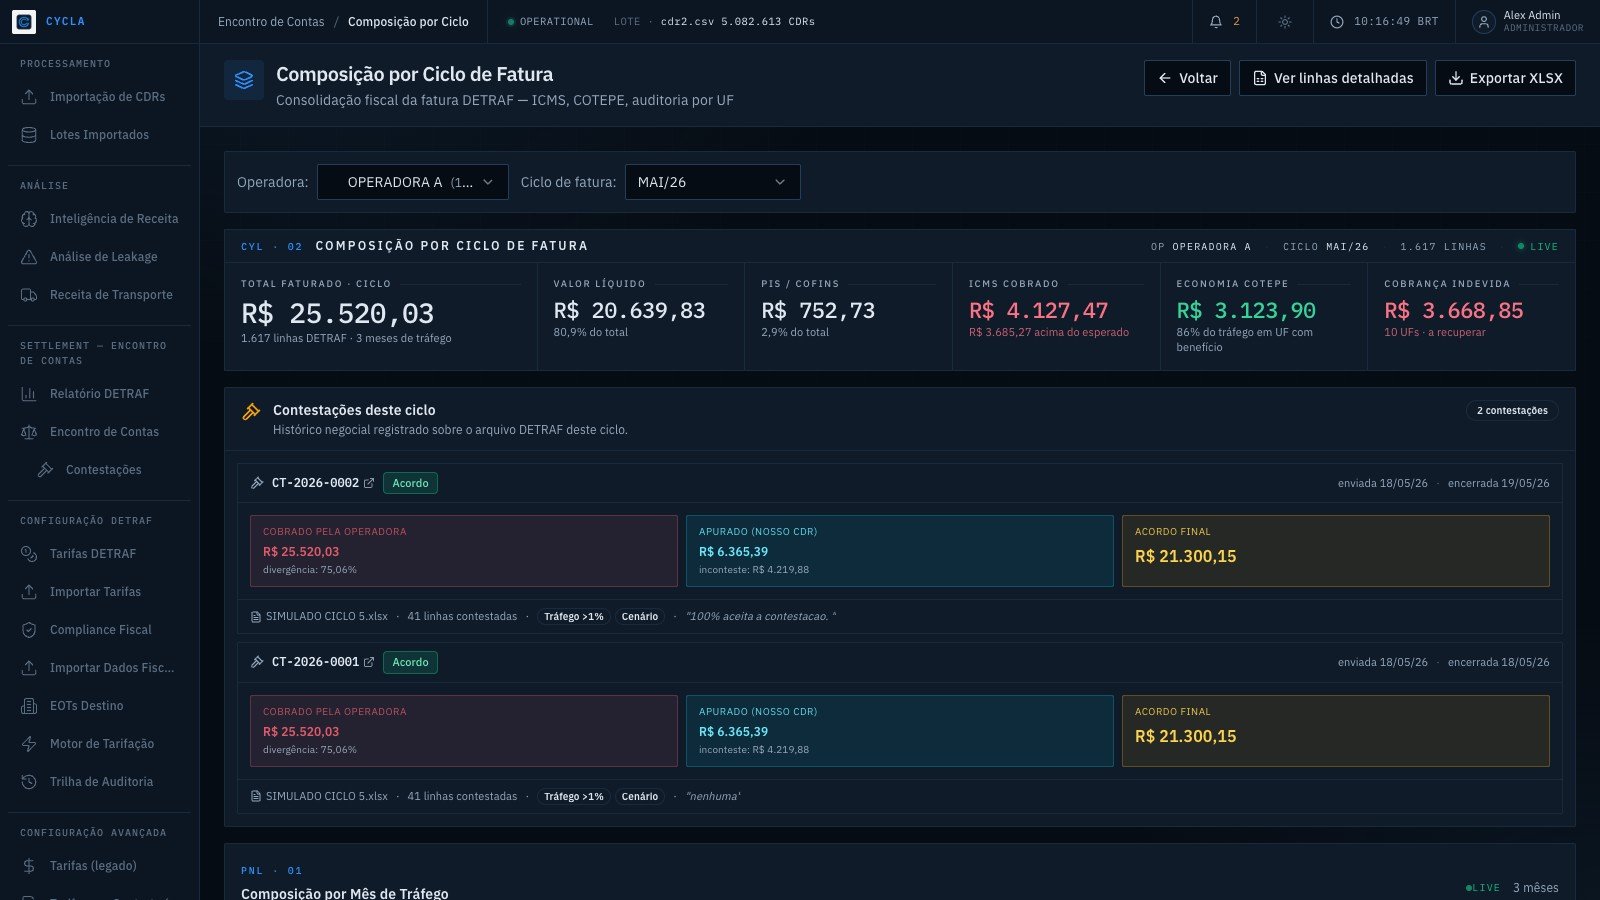Open the notifications bell
Viewport: 1600px width, 900px height.
[1216, 21]
